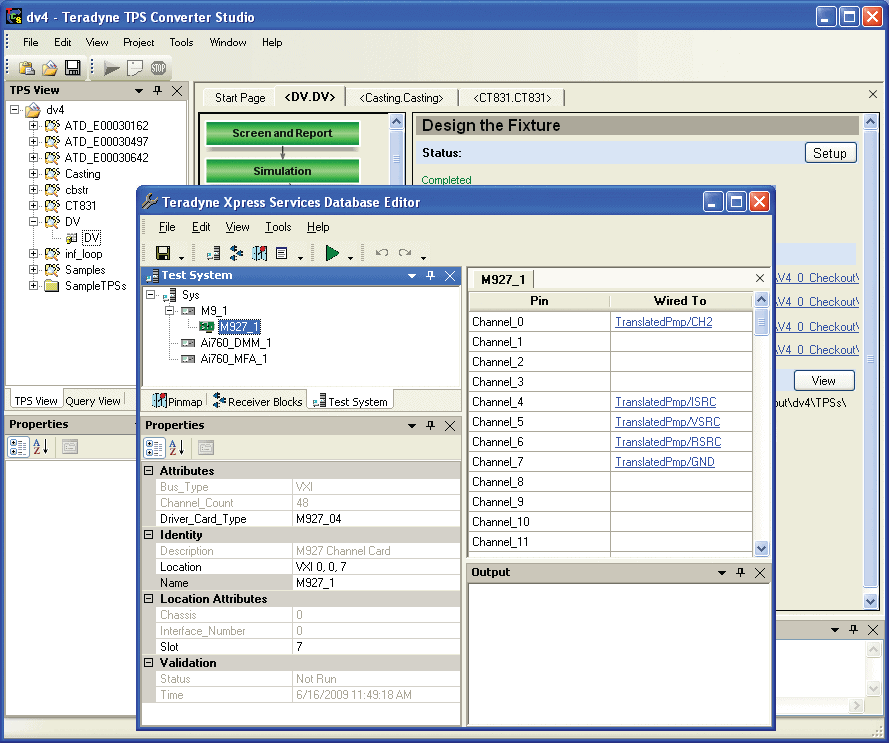Click the run arrow icon in Studio toolbar
The height and width of the screenshot is (743, 889).
point(112,69)
